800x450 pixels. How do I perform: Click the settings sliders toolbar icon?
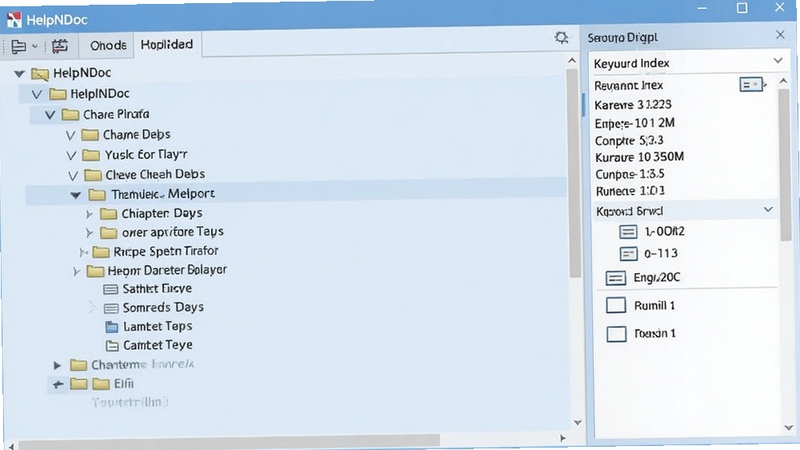click(60, 46)
